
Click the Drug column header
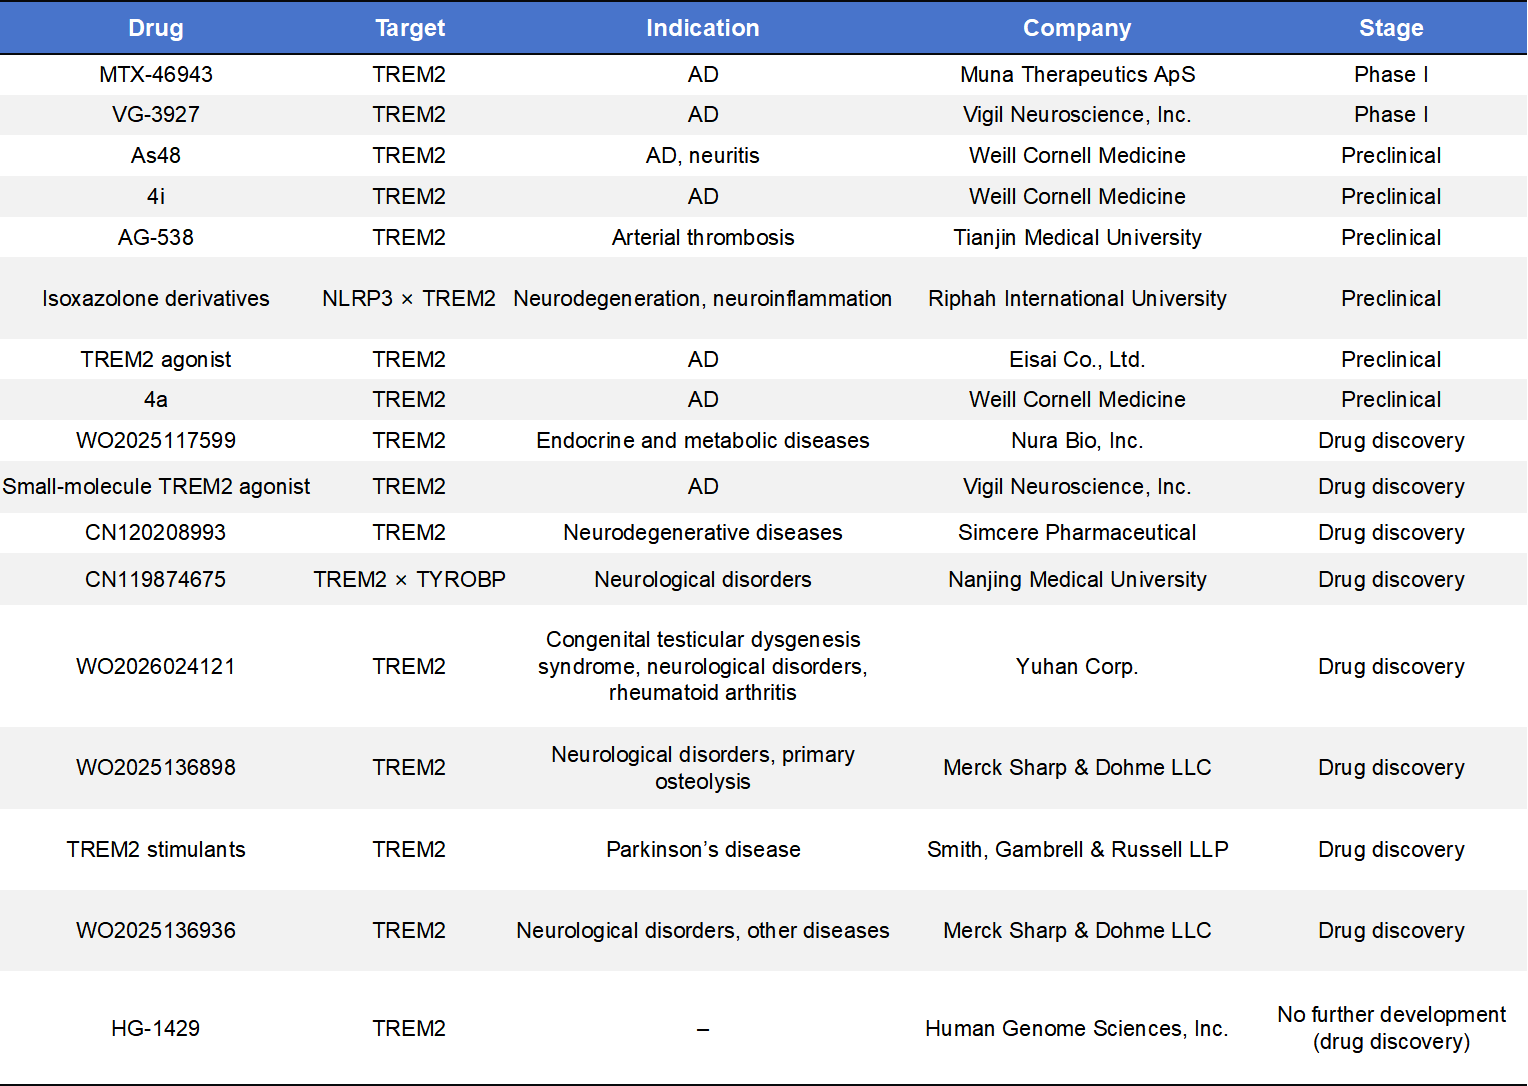click(155, 28)
